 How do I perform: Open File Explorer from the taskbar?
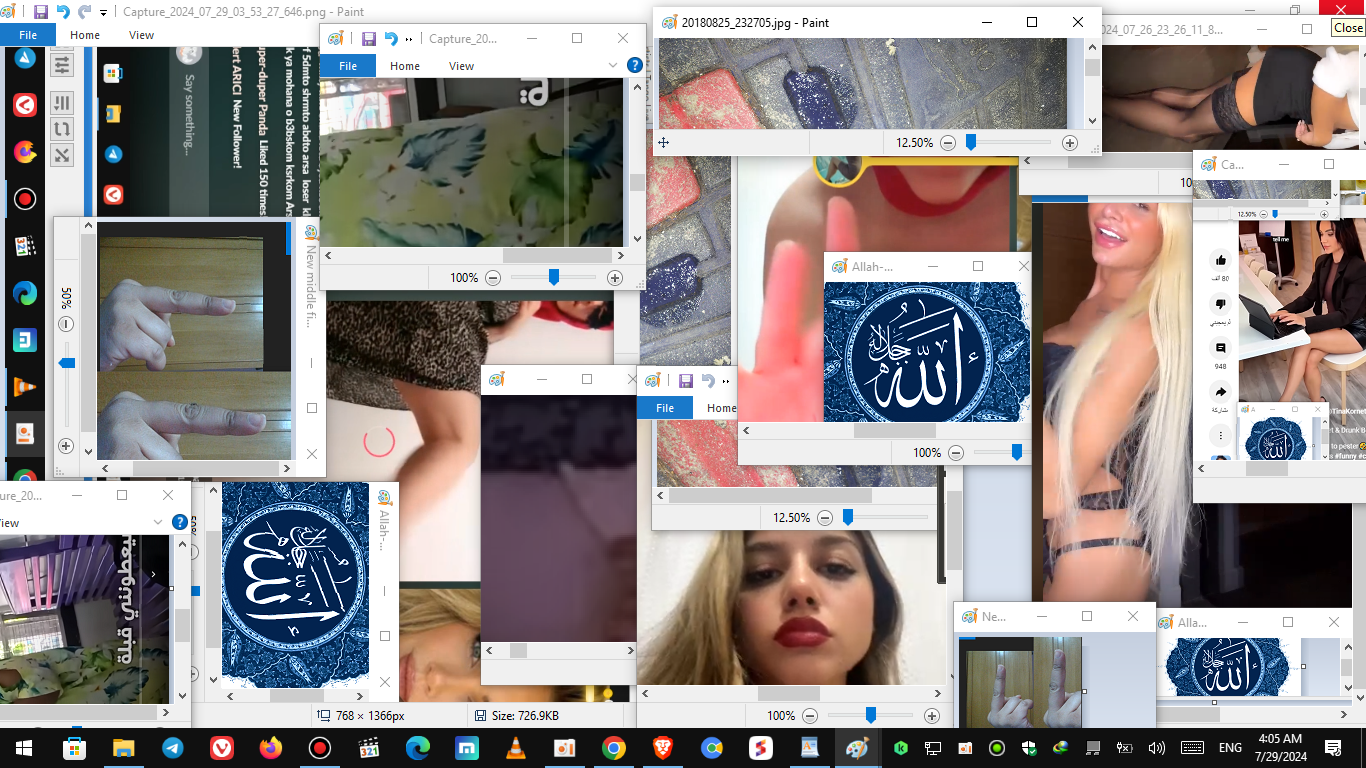pos(123,748)
